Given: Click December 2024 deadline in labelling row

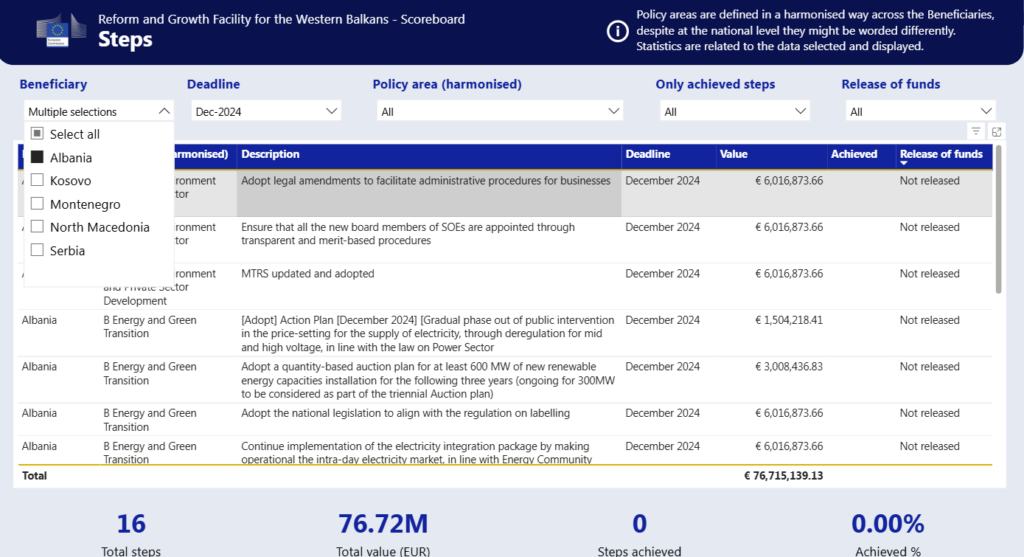Looking at the screenshot, I should [x=662, y=413].
